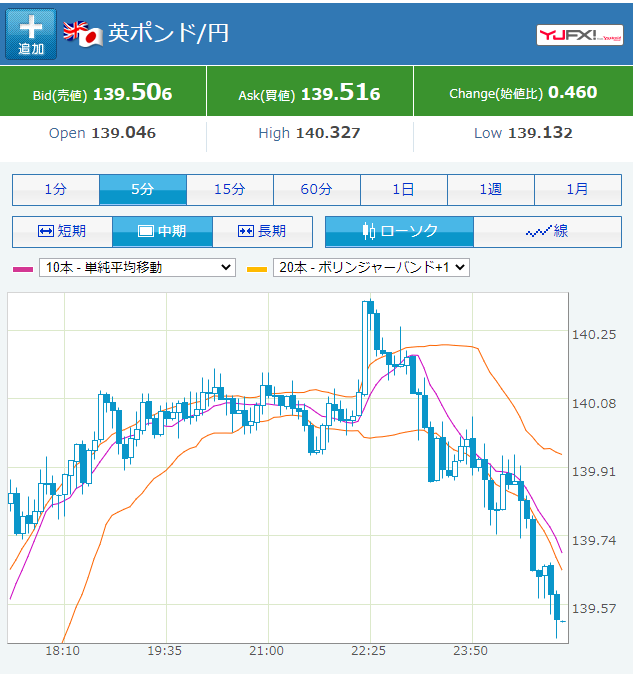Click the orange Bollinger band color swatch
Image resolution: width=633 pixels, height=674 pixels.
pos(257,269)
